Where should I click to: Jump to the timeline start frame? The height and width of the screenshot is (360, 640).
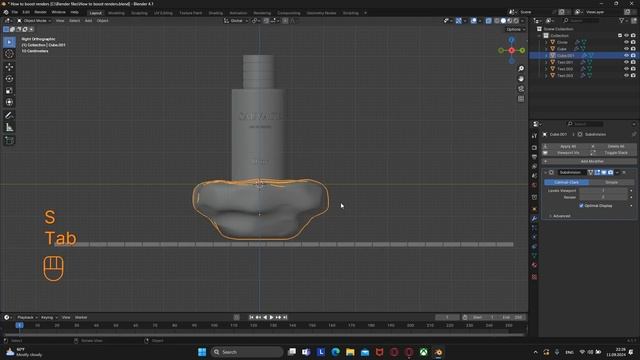point(251,317)
